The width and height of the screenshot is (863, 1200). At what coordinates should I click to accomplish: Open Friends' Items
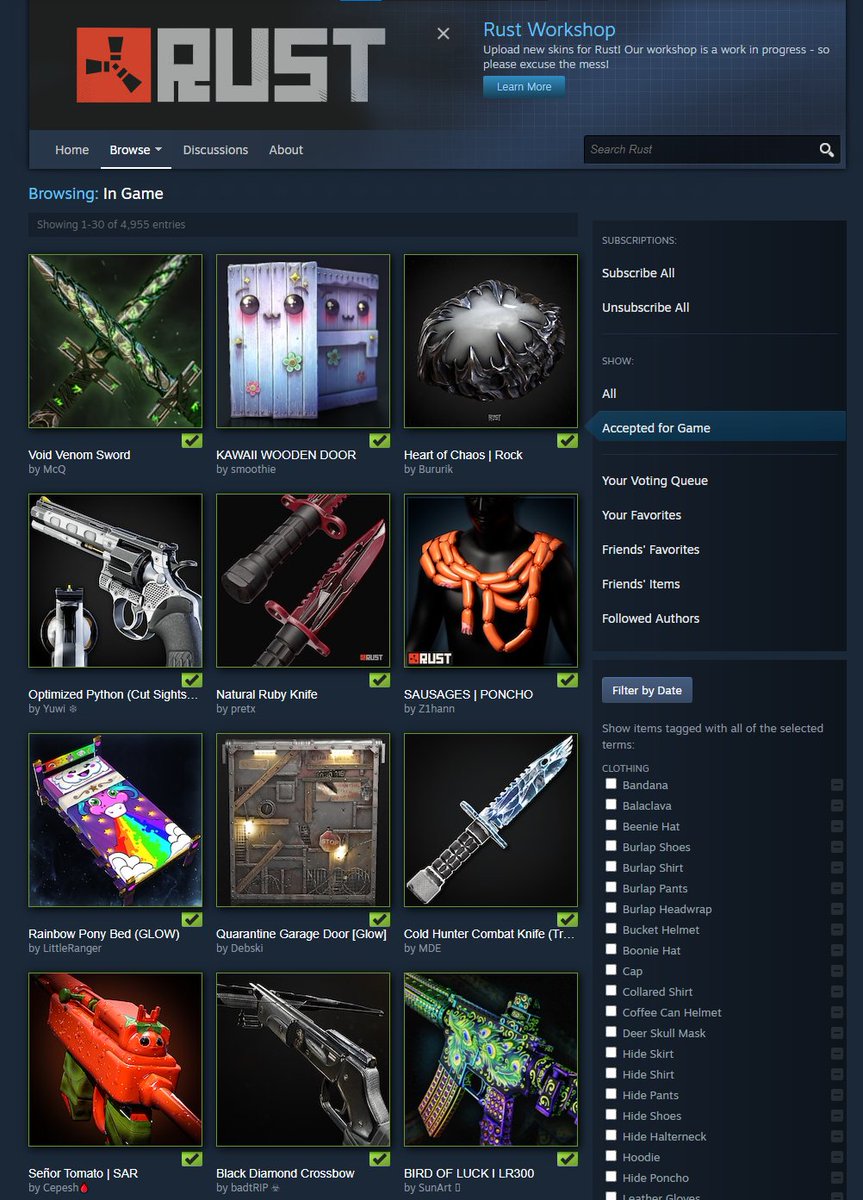point(641,584)
